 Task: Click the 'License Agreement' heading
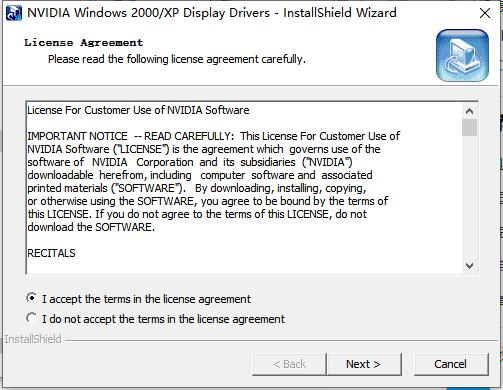(84, 43)
